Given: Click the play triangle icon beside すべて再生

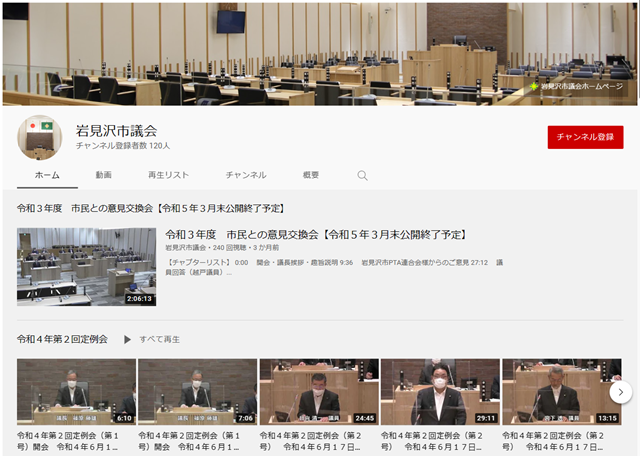Looking at the screenshot, I should coord(127,339).
